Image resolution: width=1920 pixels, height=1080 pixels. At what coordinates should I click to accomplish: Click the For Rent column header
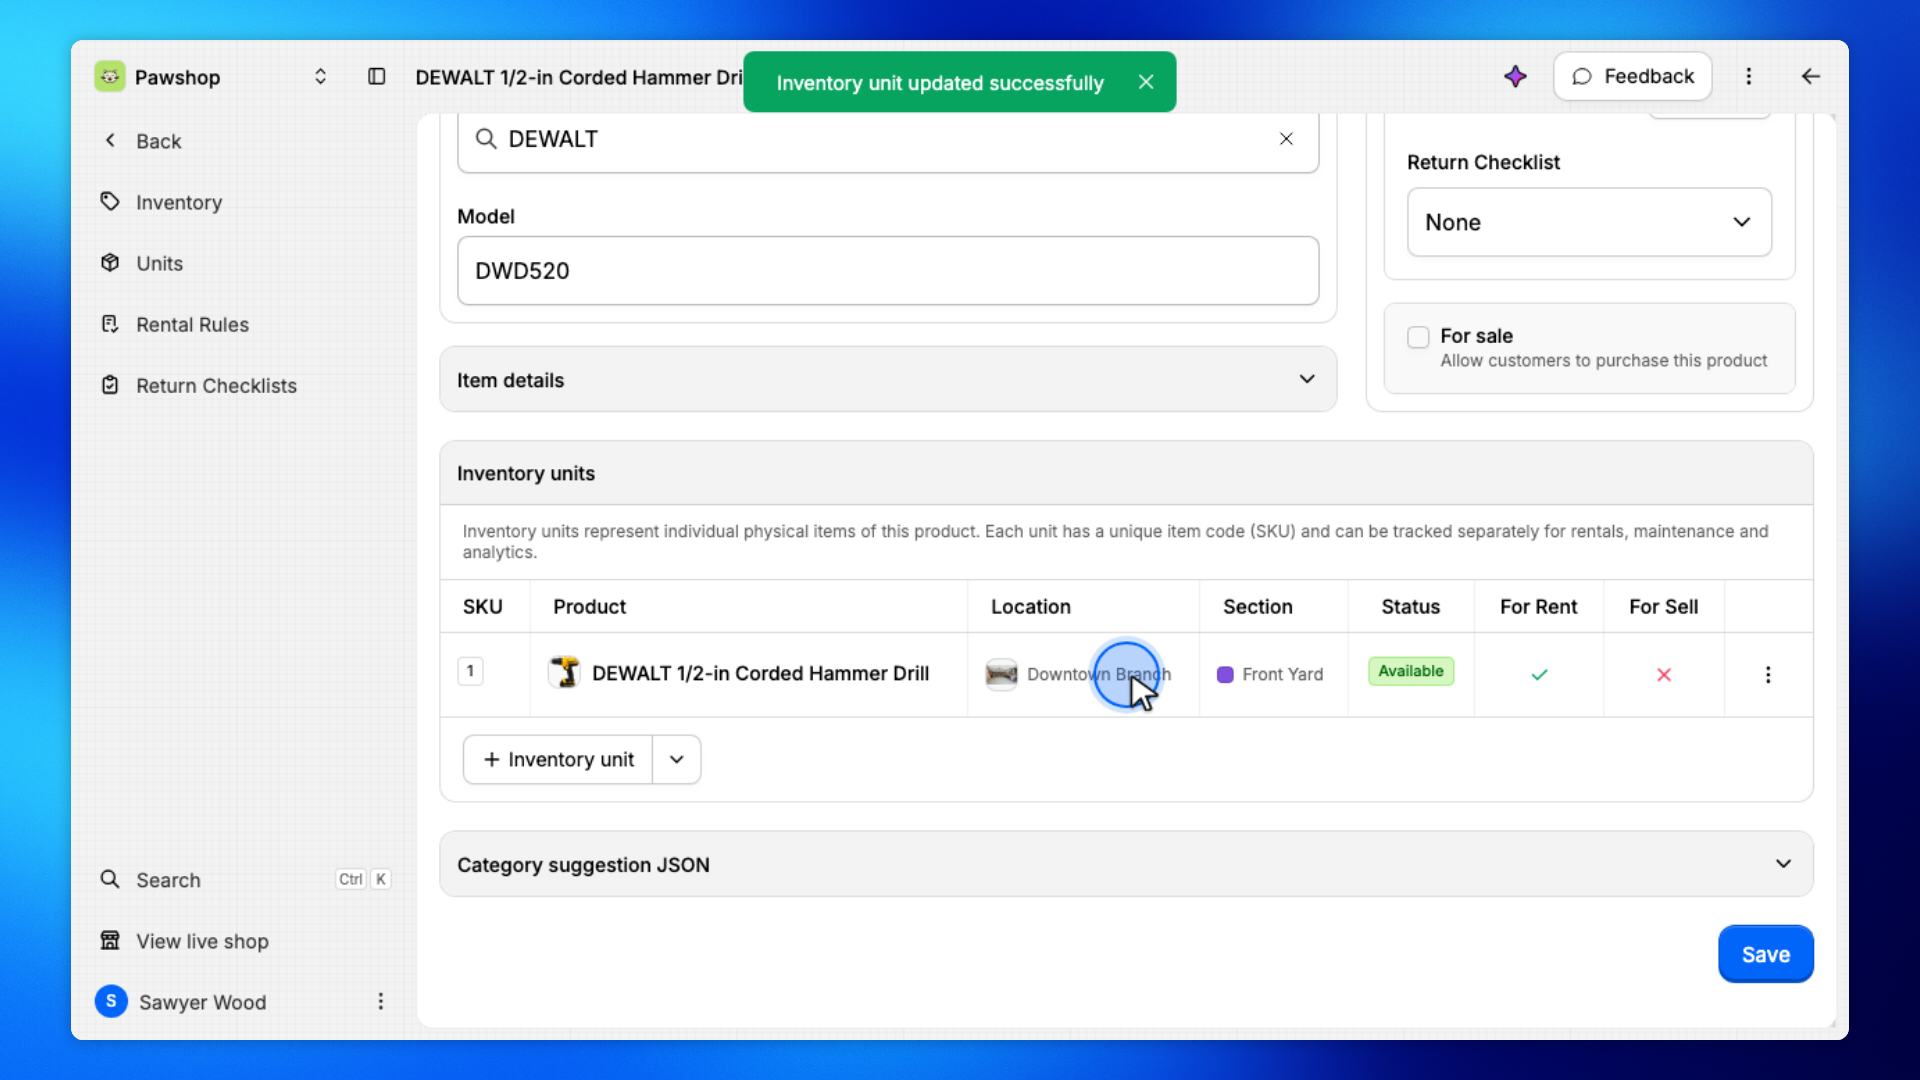pos(1538,607)
